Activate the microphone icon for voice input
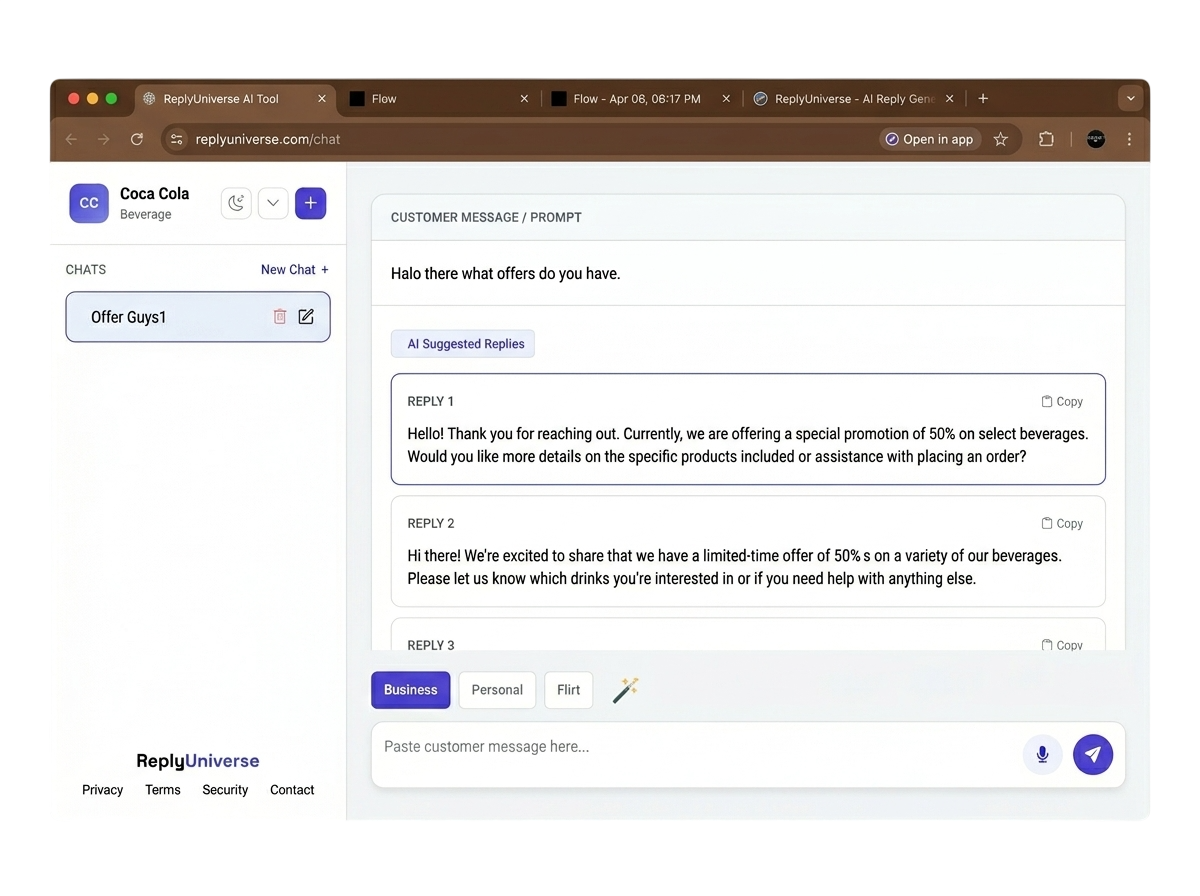The image size is (1200, 896). [1042, 754]
